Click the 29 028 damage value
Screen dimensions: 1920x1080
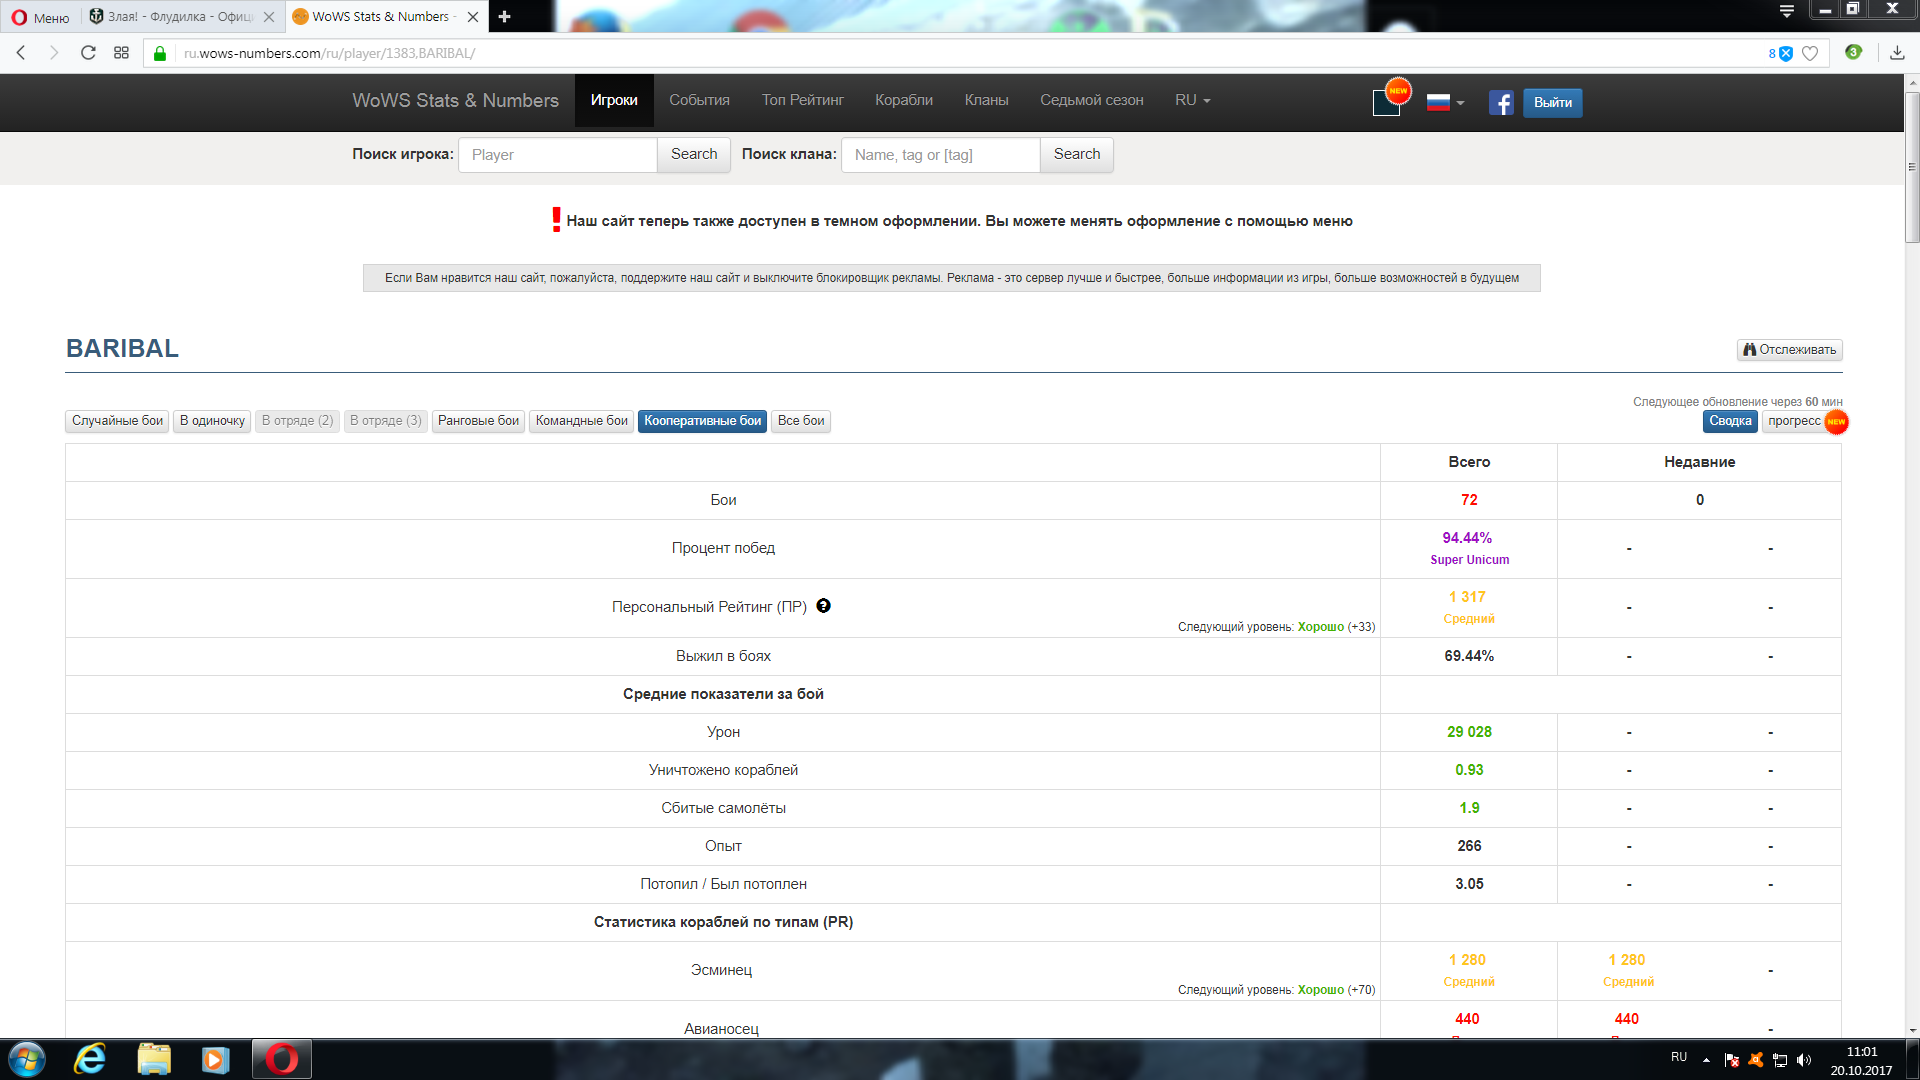click(1469, 732)
